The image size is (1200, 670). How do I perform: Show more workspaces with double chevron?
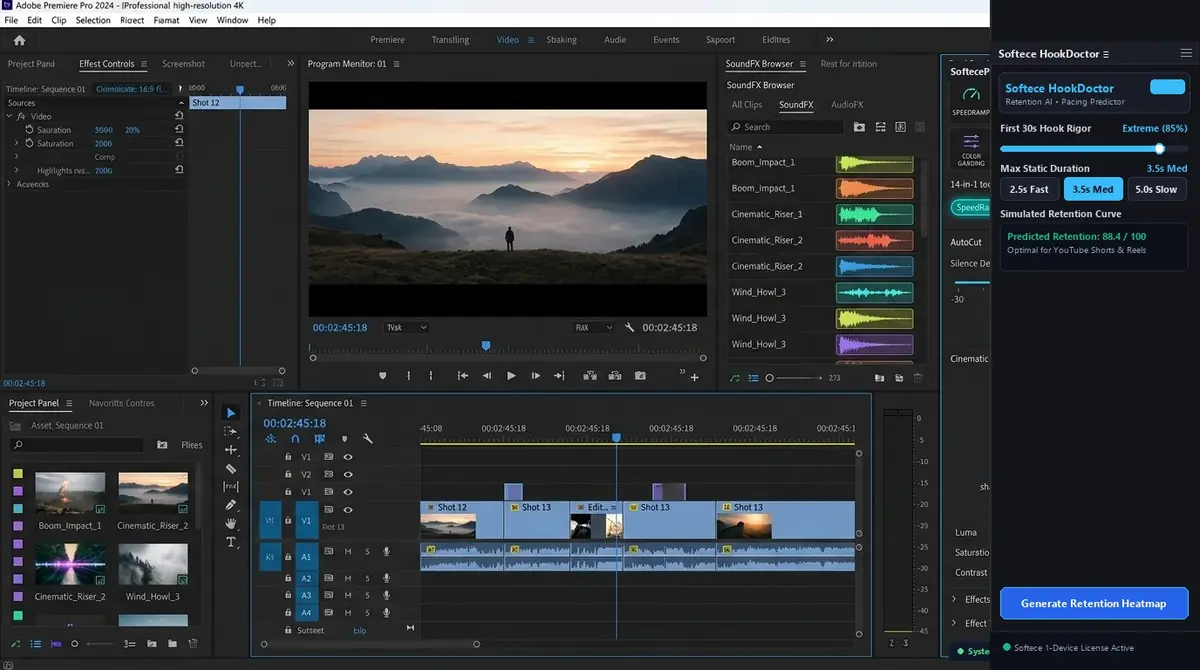829,40
